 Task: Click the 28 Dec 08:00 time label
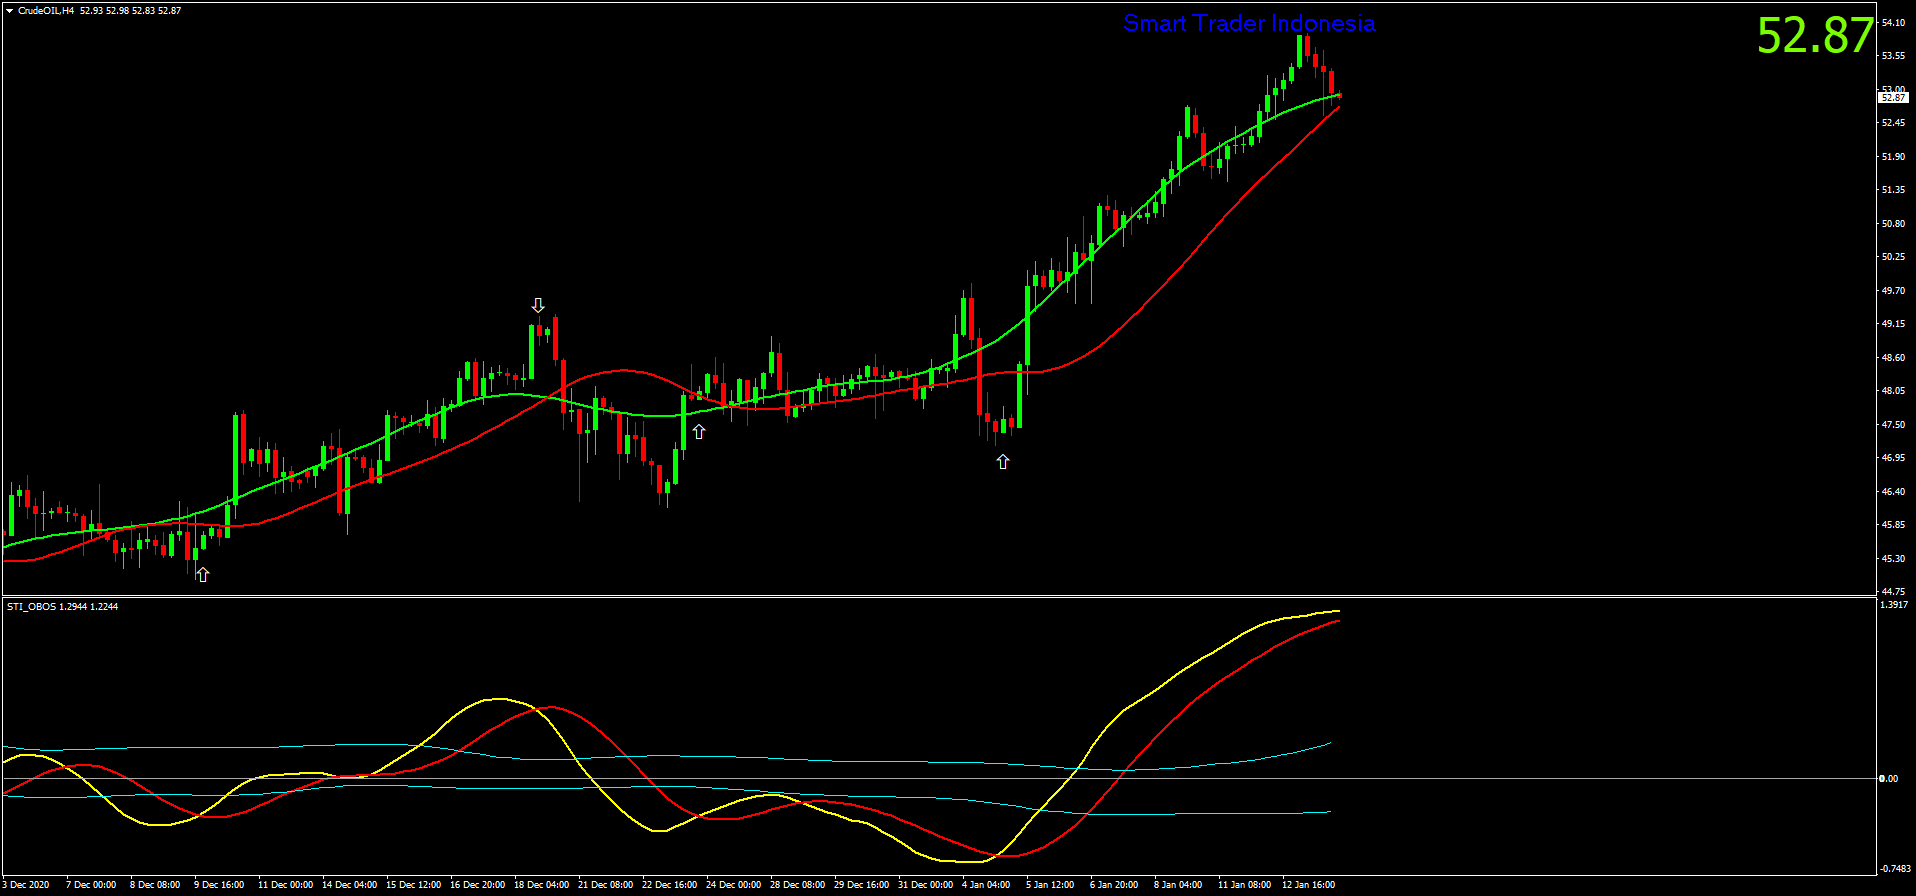797,885
